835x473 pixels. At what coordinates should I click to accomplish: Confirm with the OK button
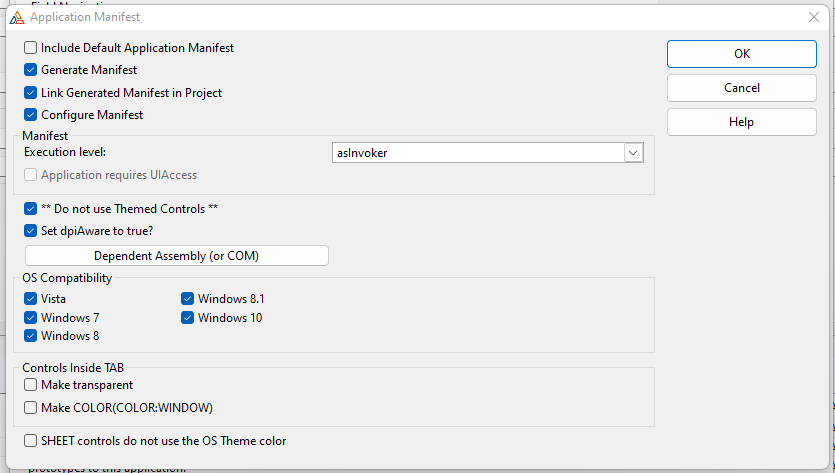point(741,54)
